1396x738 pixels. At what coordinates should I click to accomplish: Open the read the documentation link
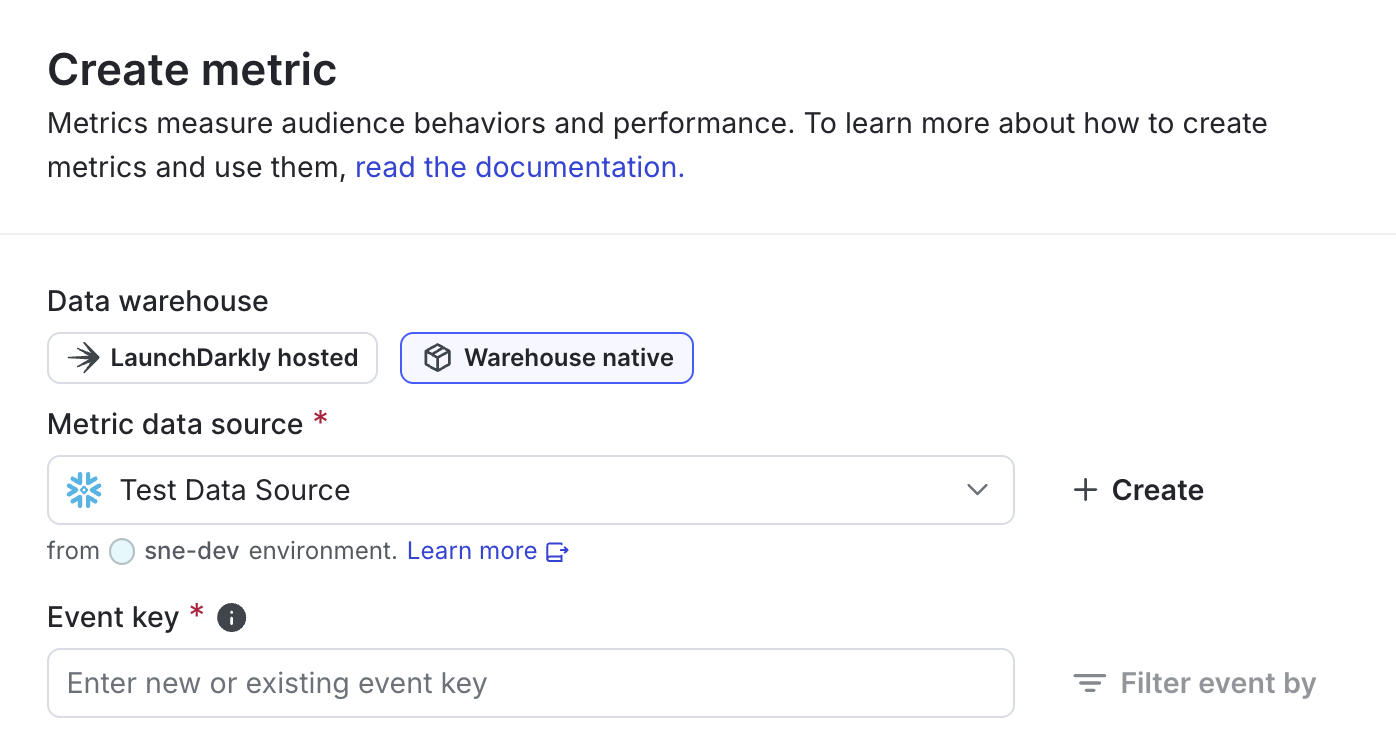(518, 167)
